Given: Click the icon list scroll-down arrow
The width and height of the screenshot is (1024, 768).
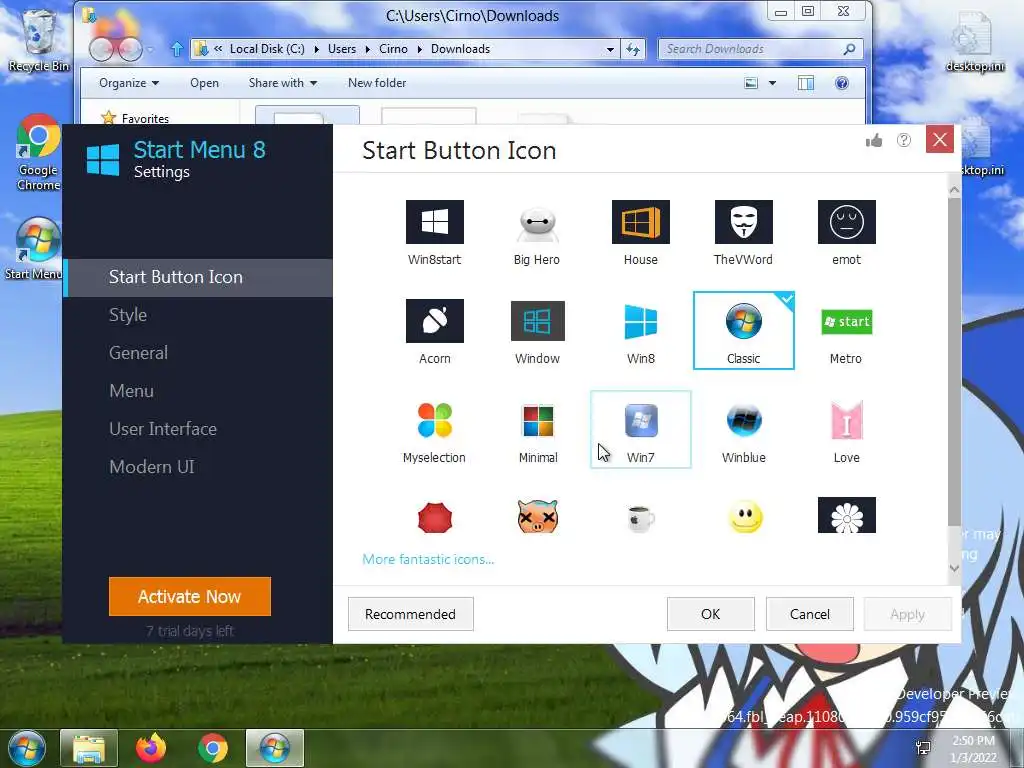Looking at the screenshot, I should pos(954,568).
